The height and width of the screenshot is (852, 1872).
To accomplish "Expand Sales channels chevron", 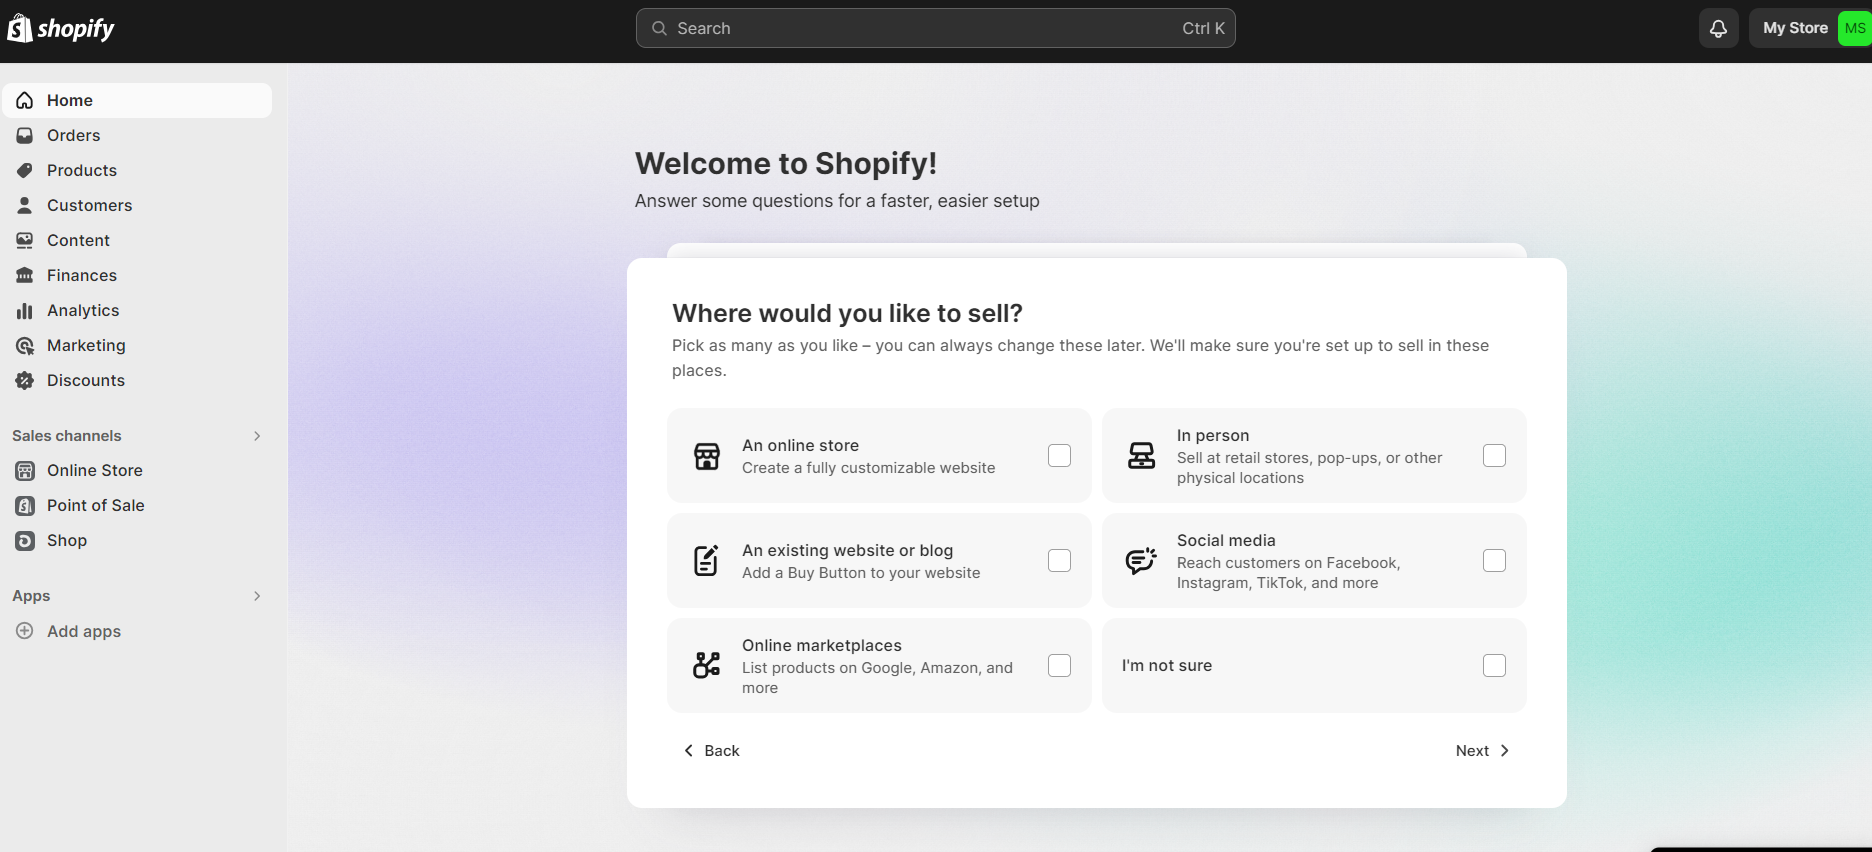I will click(257, 436).
